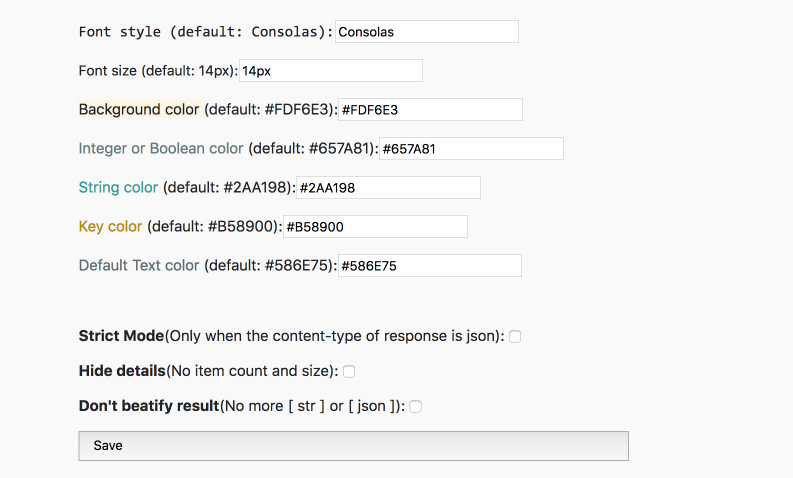This screenshot has height=478, width=793.
Task: Click the Integer or Boolean color input
Action: 471,149
